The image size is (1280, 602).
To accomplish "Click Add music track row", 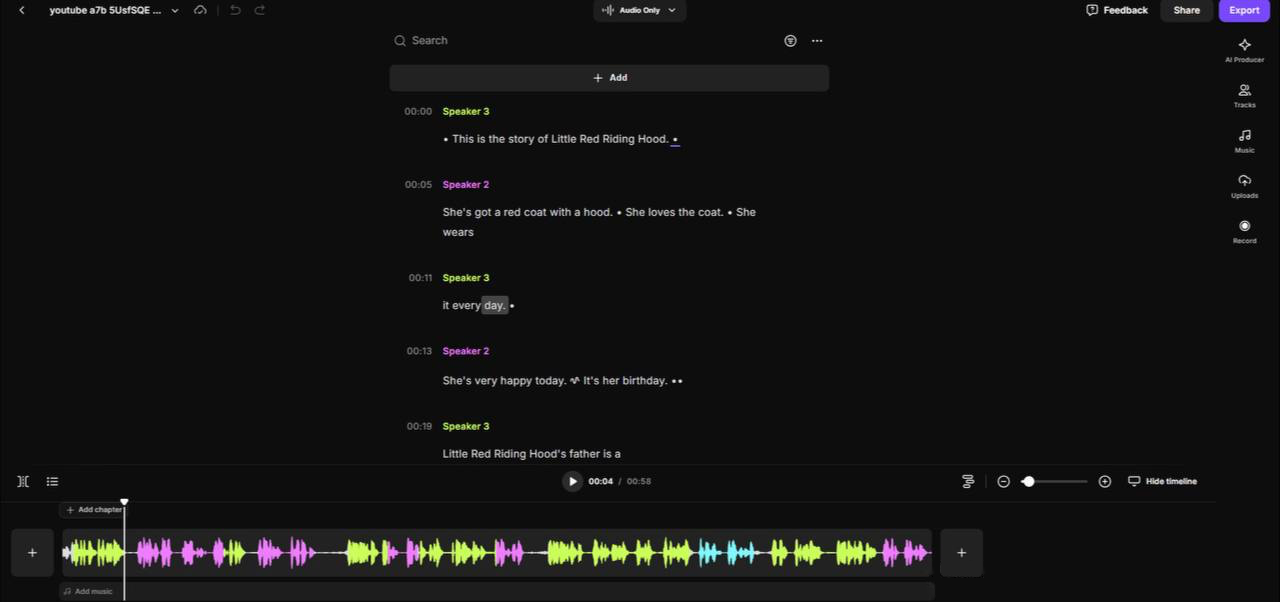I will pyautogui.click(x=497, y=592).
